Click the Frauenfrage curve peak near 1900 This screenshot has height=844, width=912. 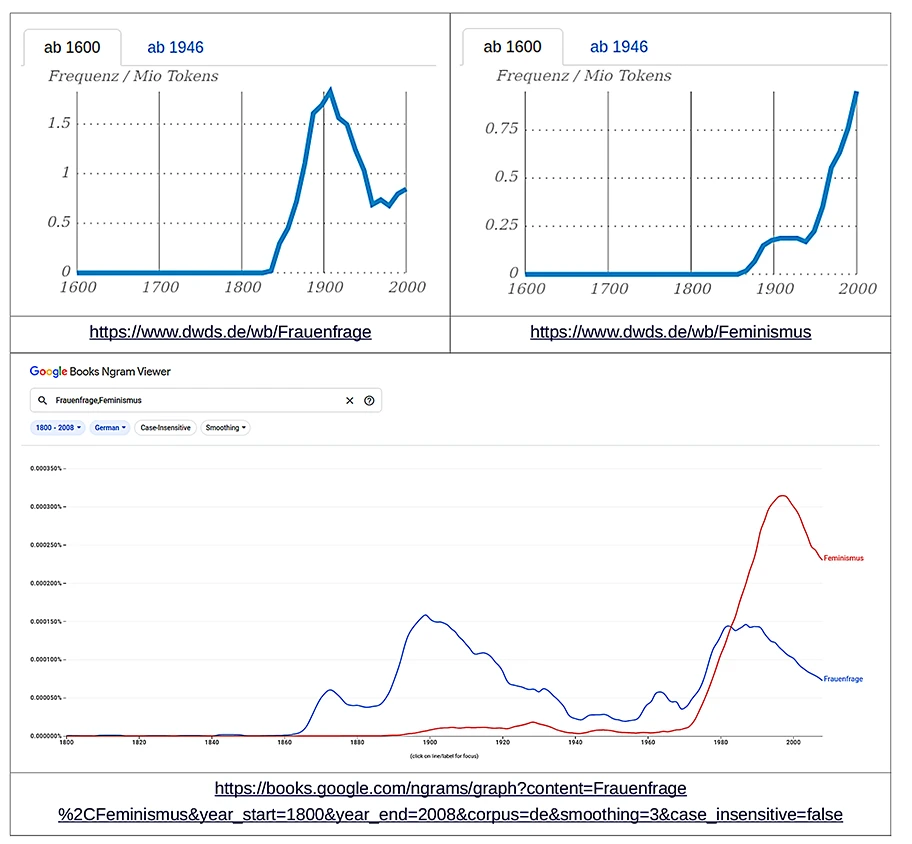tap(426, 615)
